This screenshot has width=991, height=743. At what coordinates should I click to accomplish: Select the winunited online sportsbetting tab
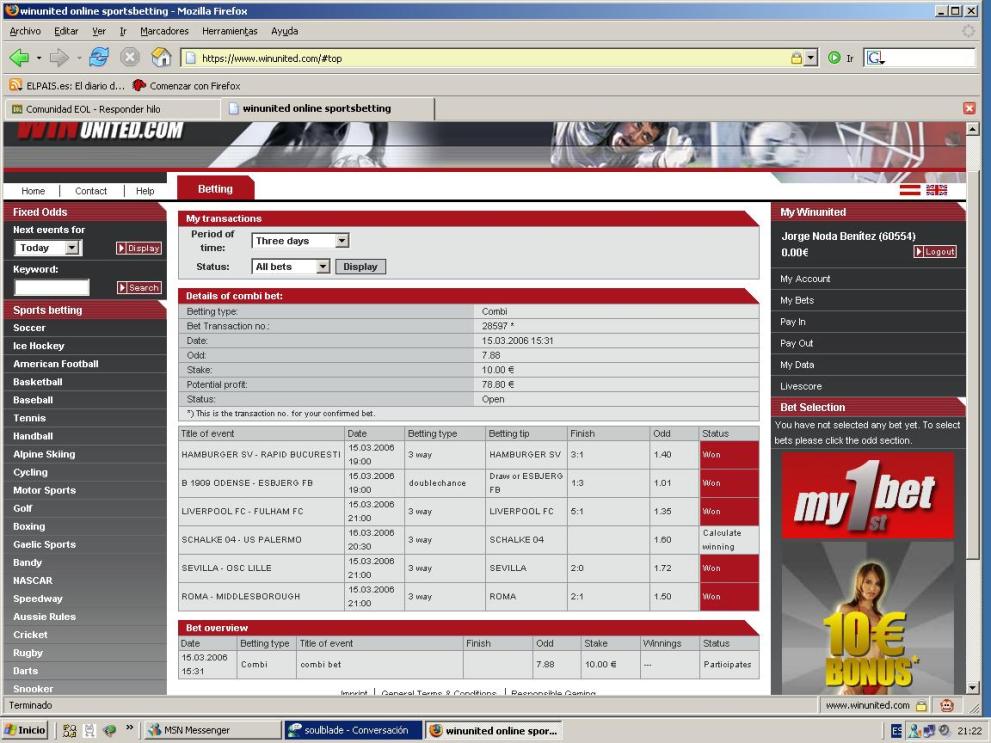click(x=329, y=109)
